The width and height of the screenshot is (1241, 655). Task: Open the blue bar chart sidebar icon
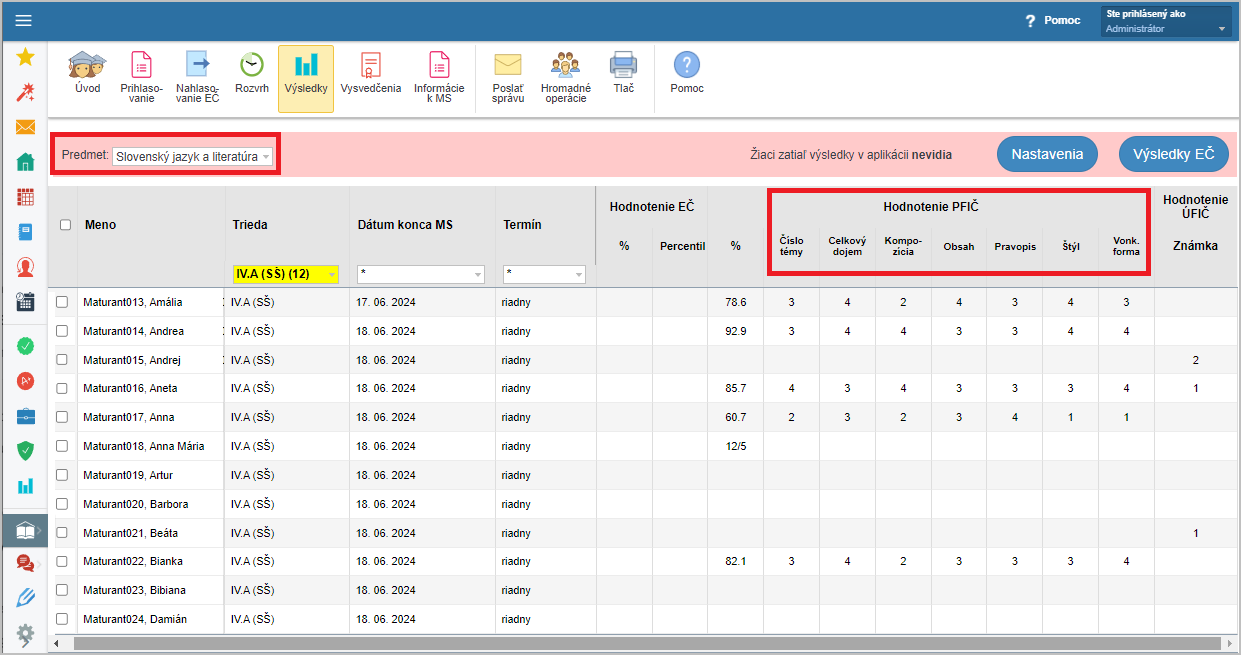click(26, 486)
